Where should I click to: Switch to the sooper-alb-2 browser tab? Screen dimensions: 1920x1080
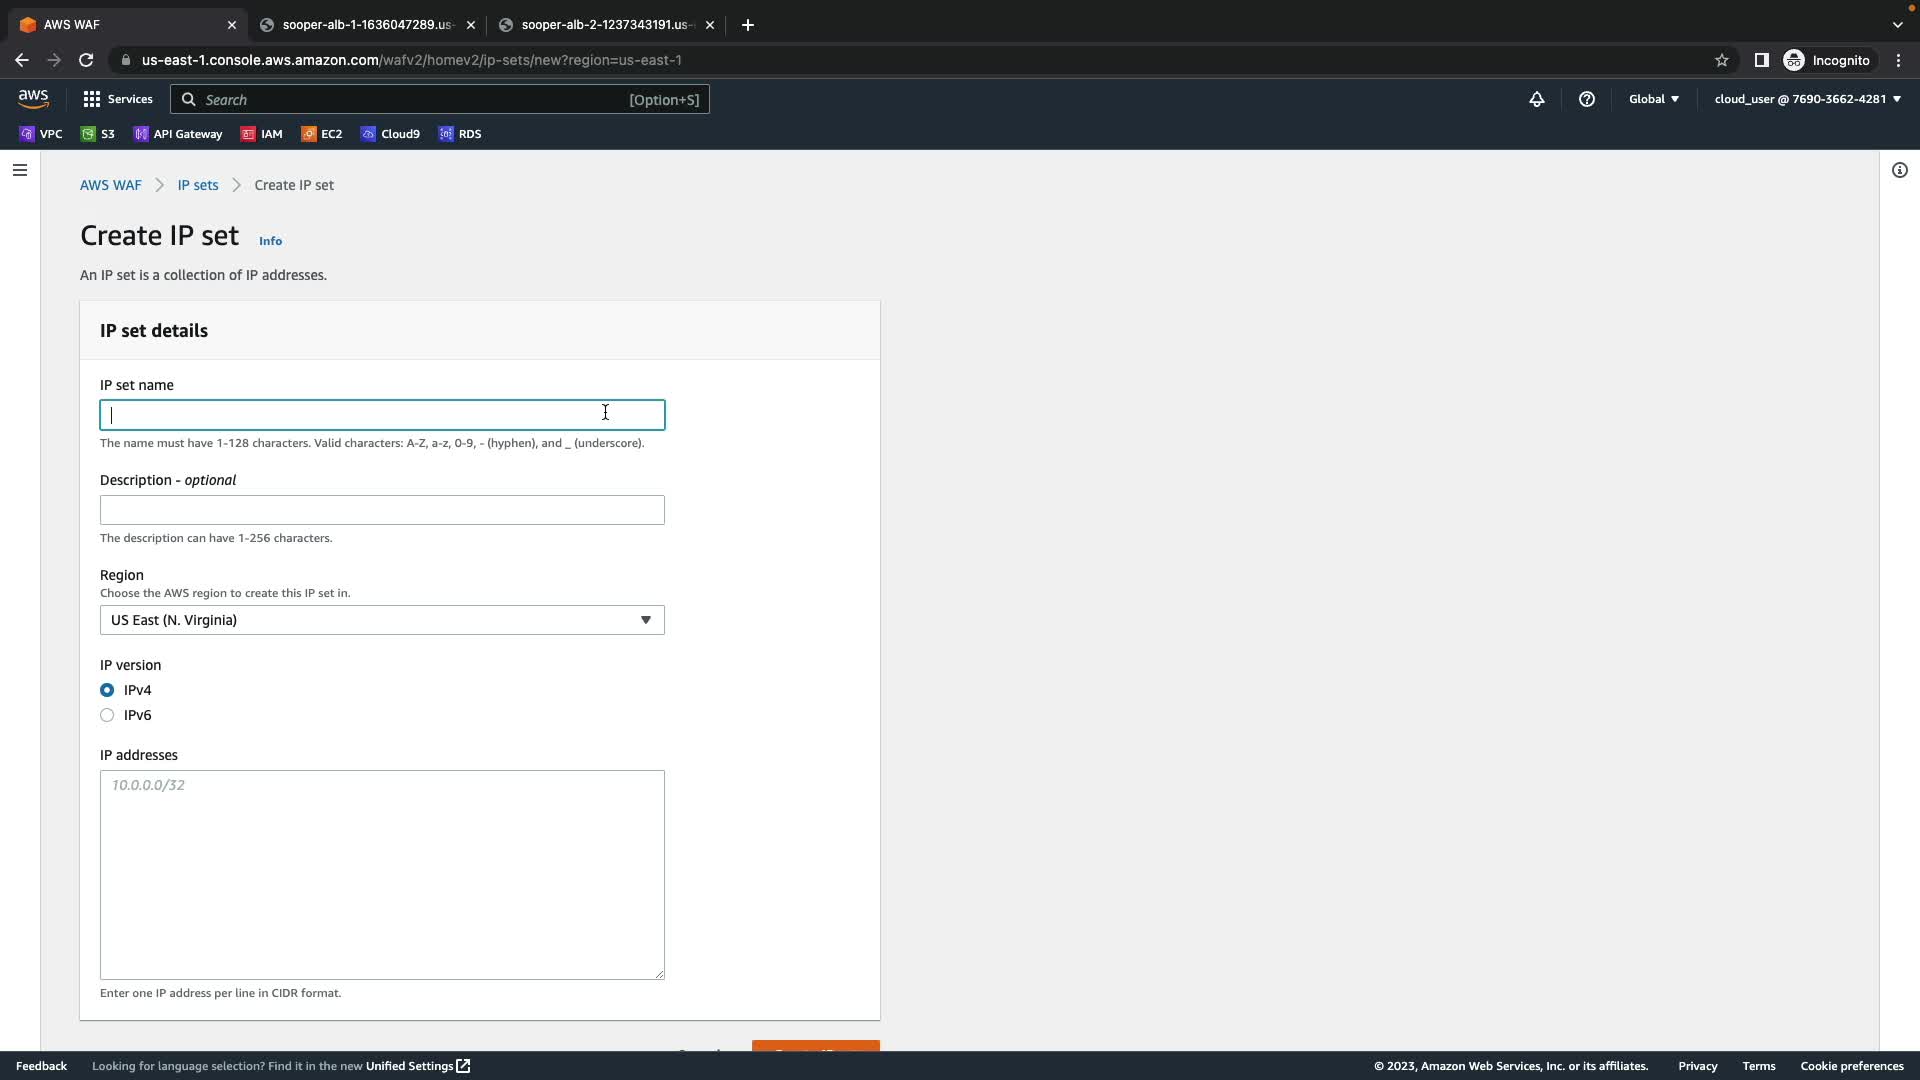coord(604,25)
